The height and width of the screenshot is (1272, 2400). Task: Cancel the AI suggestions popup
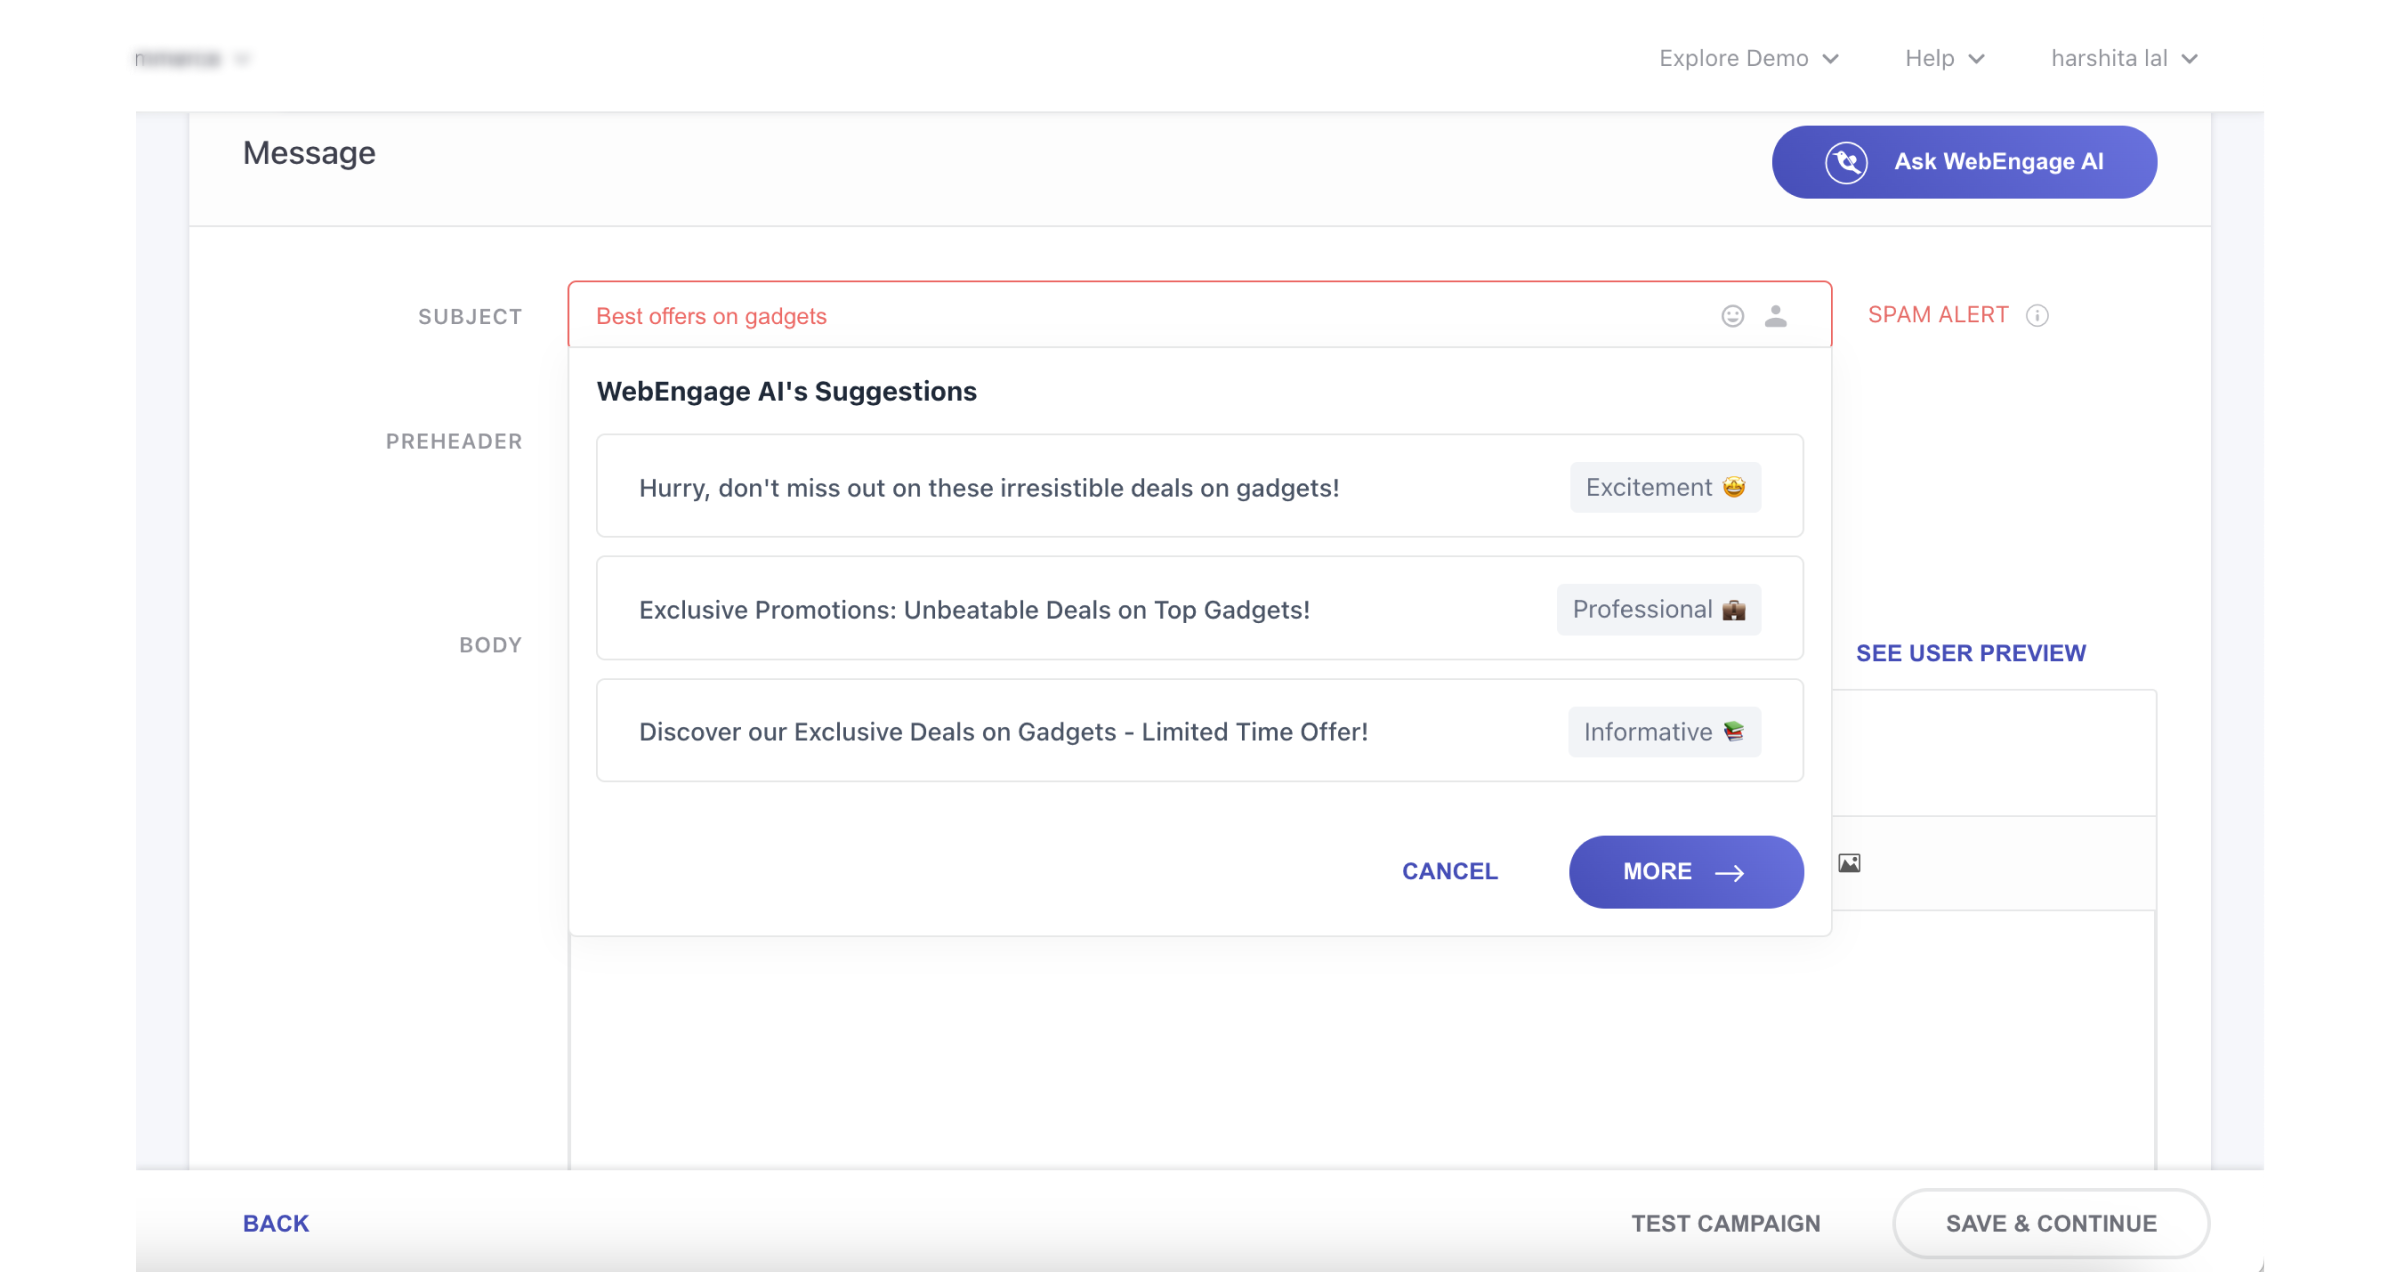(1449, 872)
